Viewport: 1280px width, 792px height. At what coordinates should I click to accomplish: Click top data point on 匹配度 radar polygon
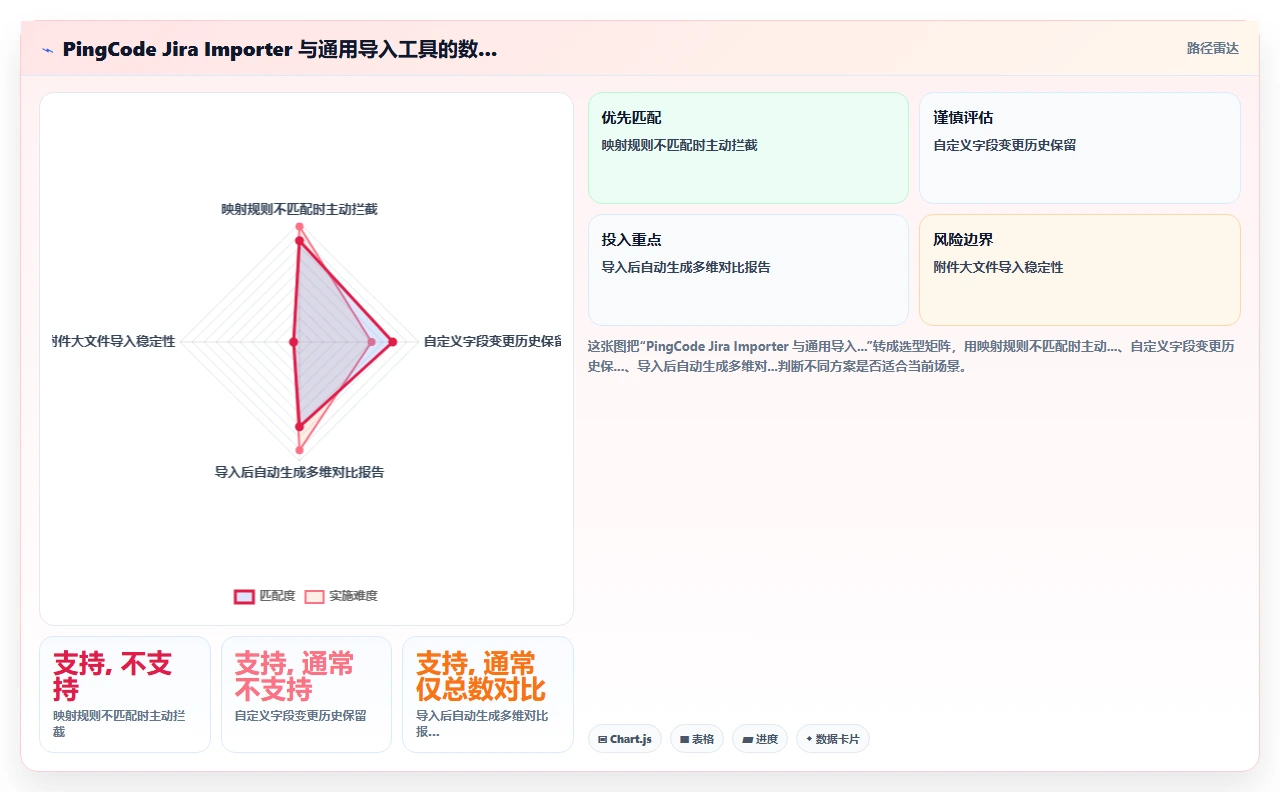299,241
